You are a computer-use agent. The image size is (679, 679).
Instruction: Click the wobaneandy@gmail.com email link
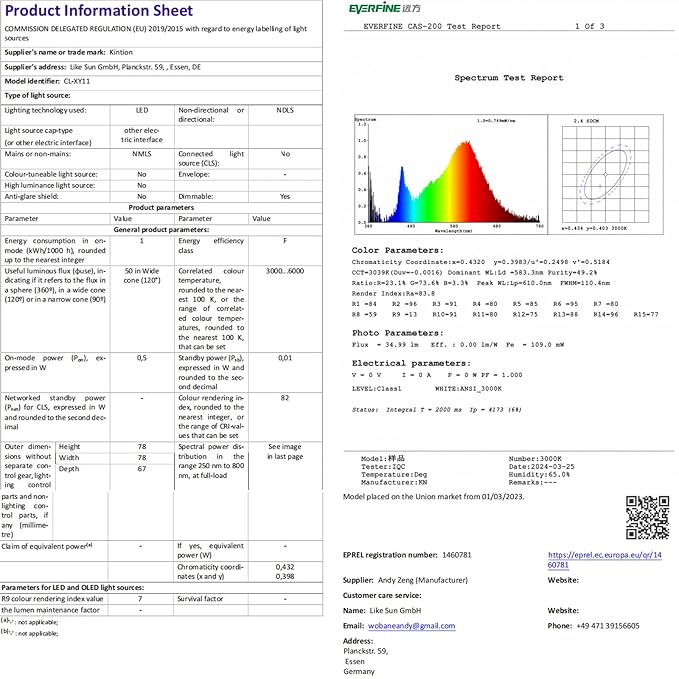coord(398,625)
